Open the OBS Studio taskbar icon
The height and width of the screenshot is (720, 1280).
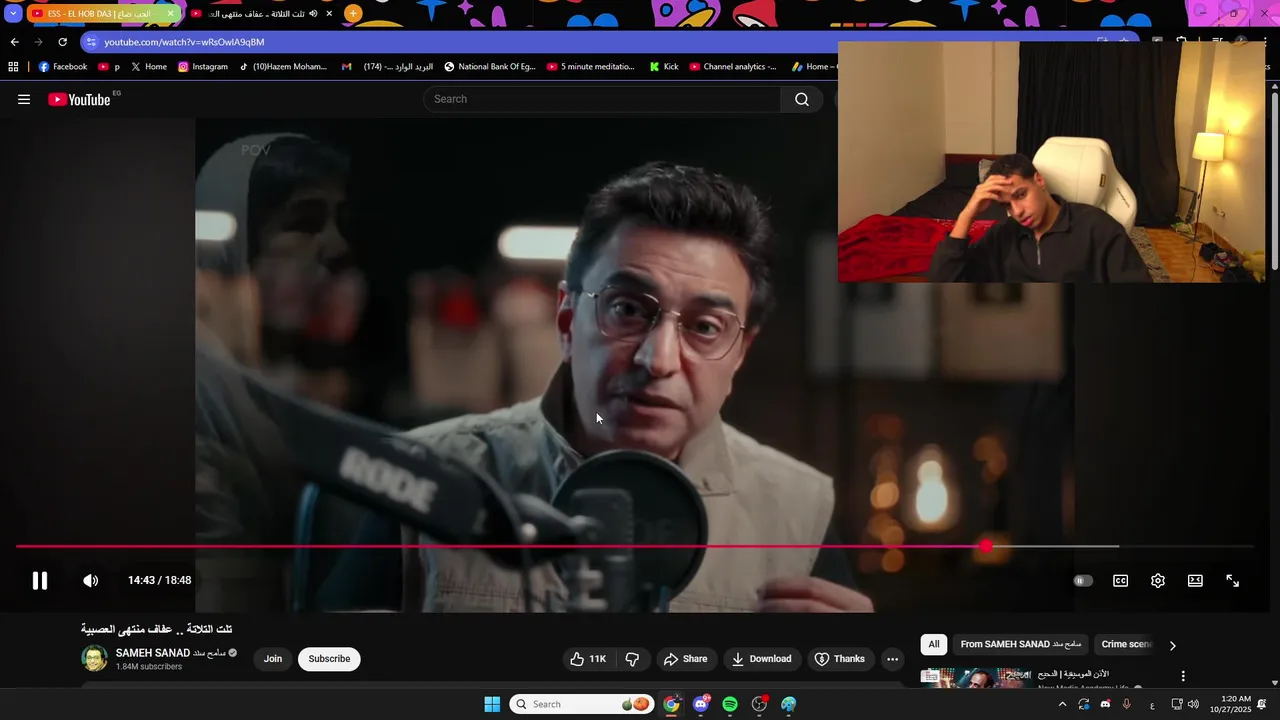pos(760,704)
